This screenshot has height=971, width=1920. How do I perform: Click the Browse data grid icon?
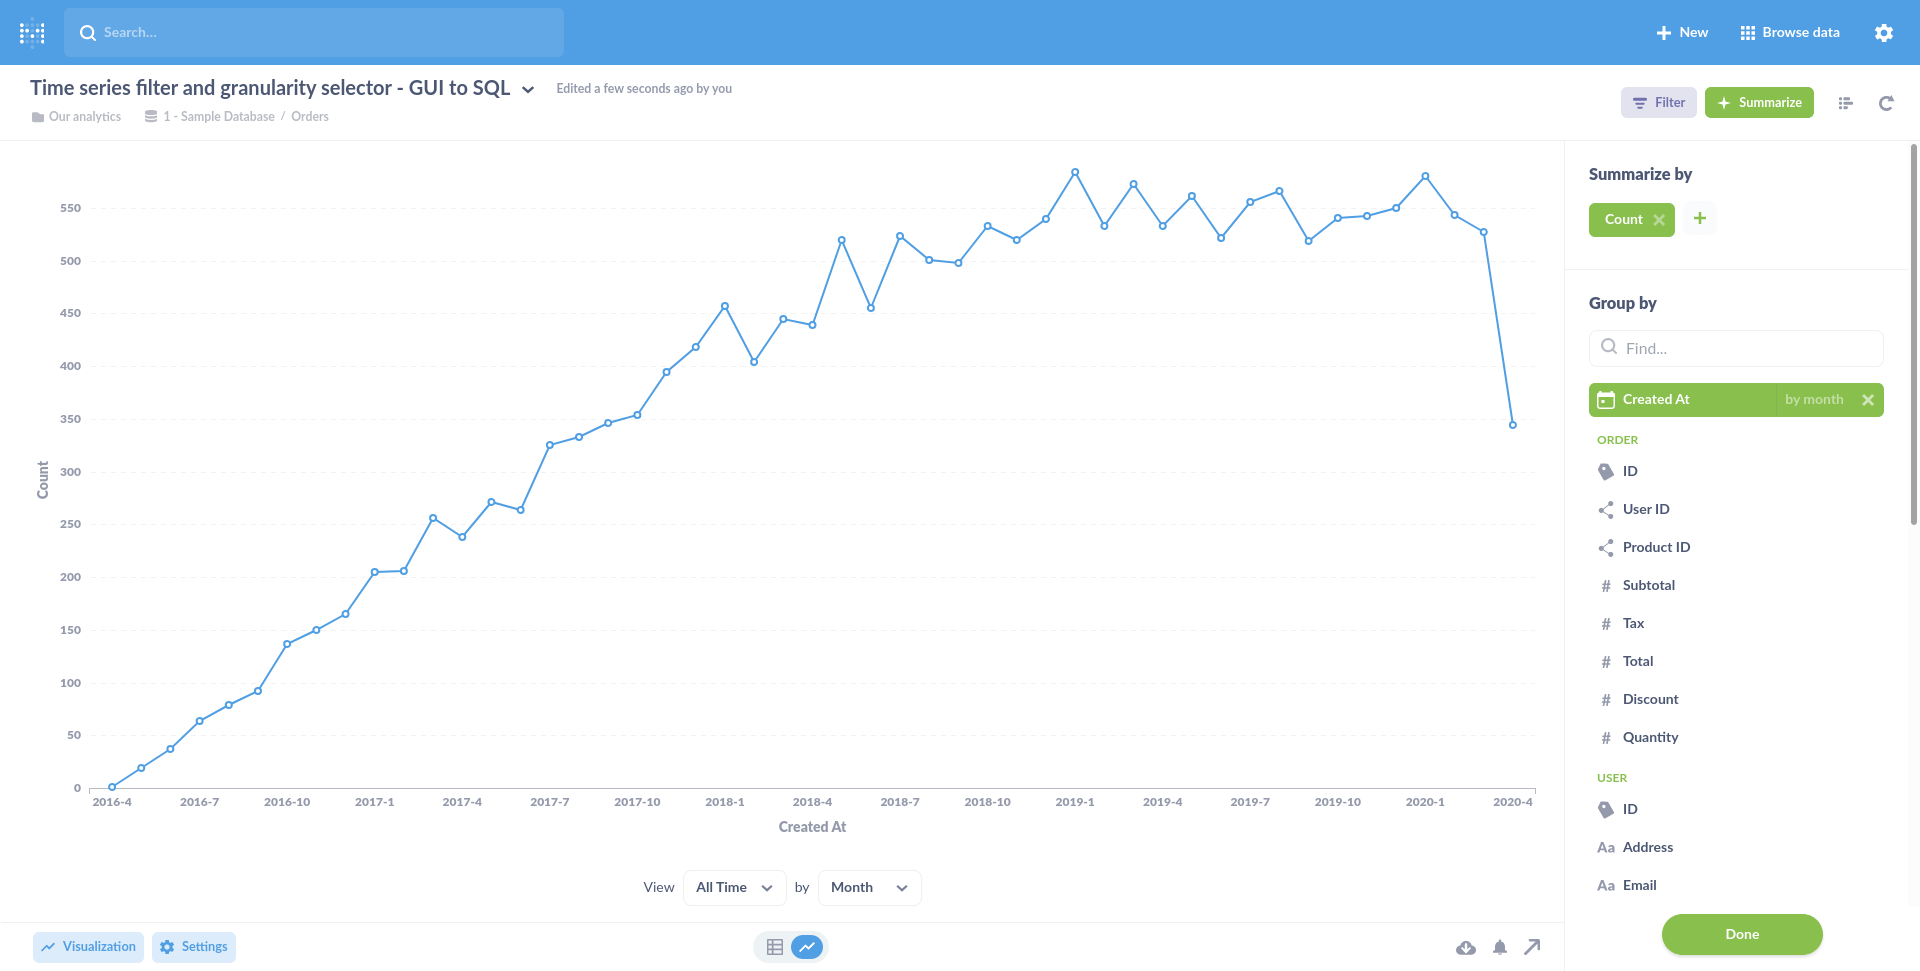[x=1748, y=33]
